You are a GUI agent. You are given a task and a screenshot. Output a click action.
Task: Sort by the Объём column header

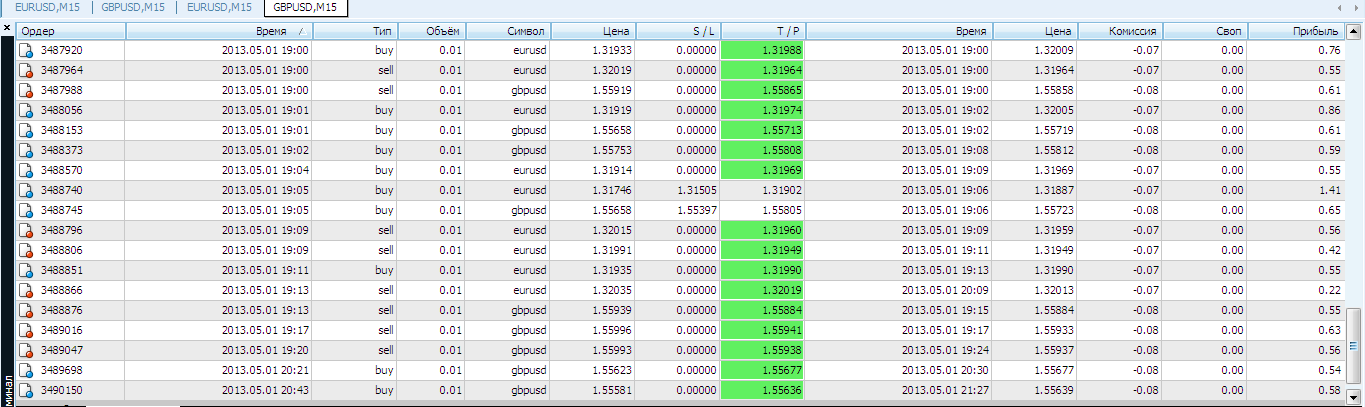(x=431, y=32)
